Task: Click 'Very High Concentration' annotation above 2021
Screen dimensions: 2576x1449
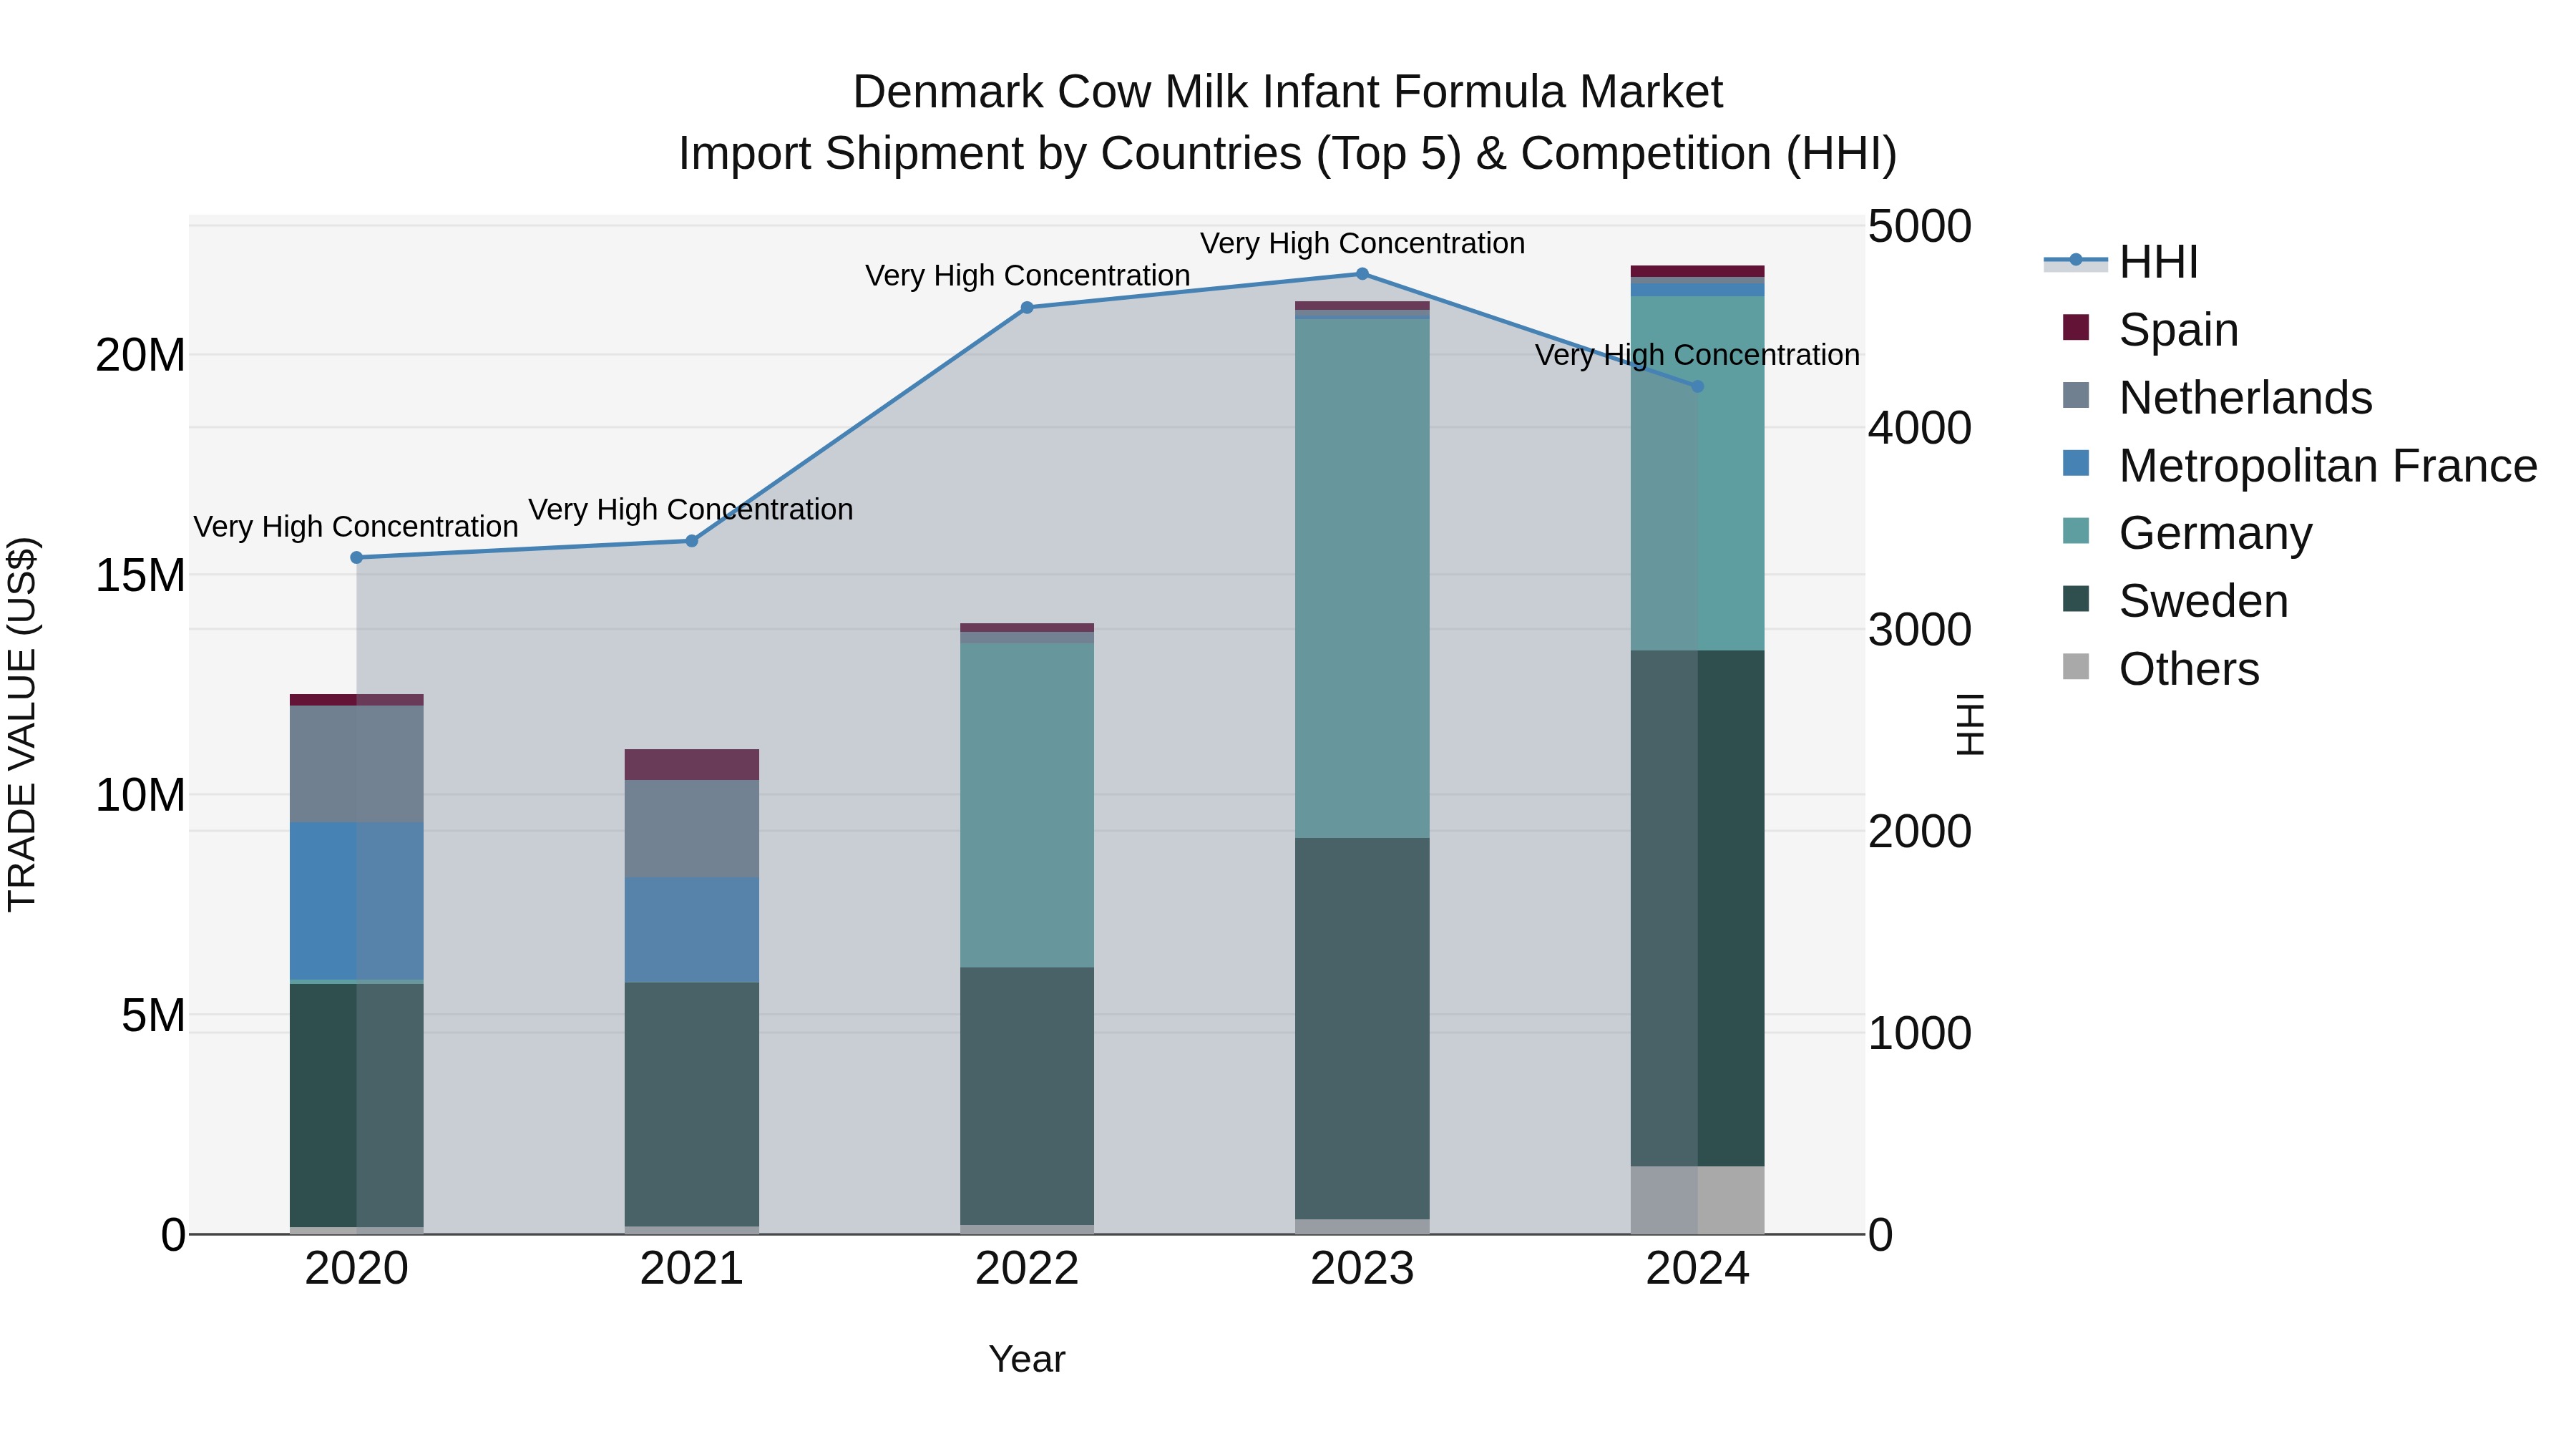Action: pyautogui.click(x=691, y=509)
